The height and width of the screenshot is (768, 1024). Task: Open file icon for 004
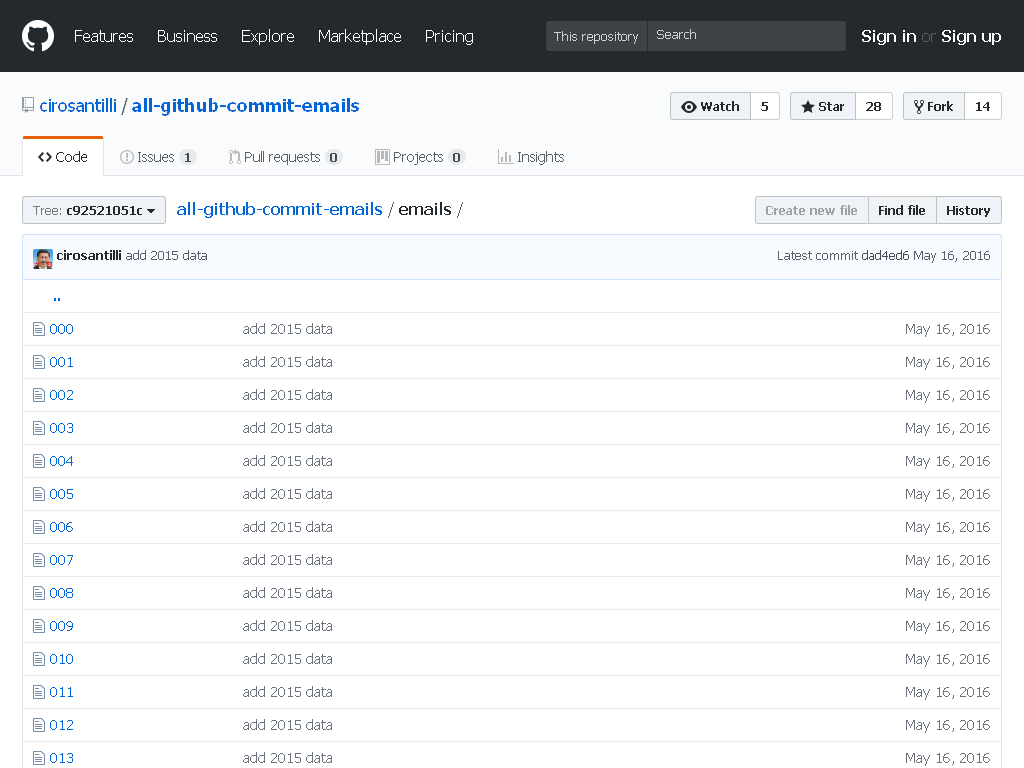(39, 461)
